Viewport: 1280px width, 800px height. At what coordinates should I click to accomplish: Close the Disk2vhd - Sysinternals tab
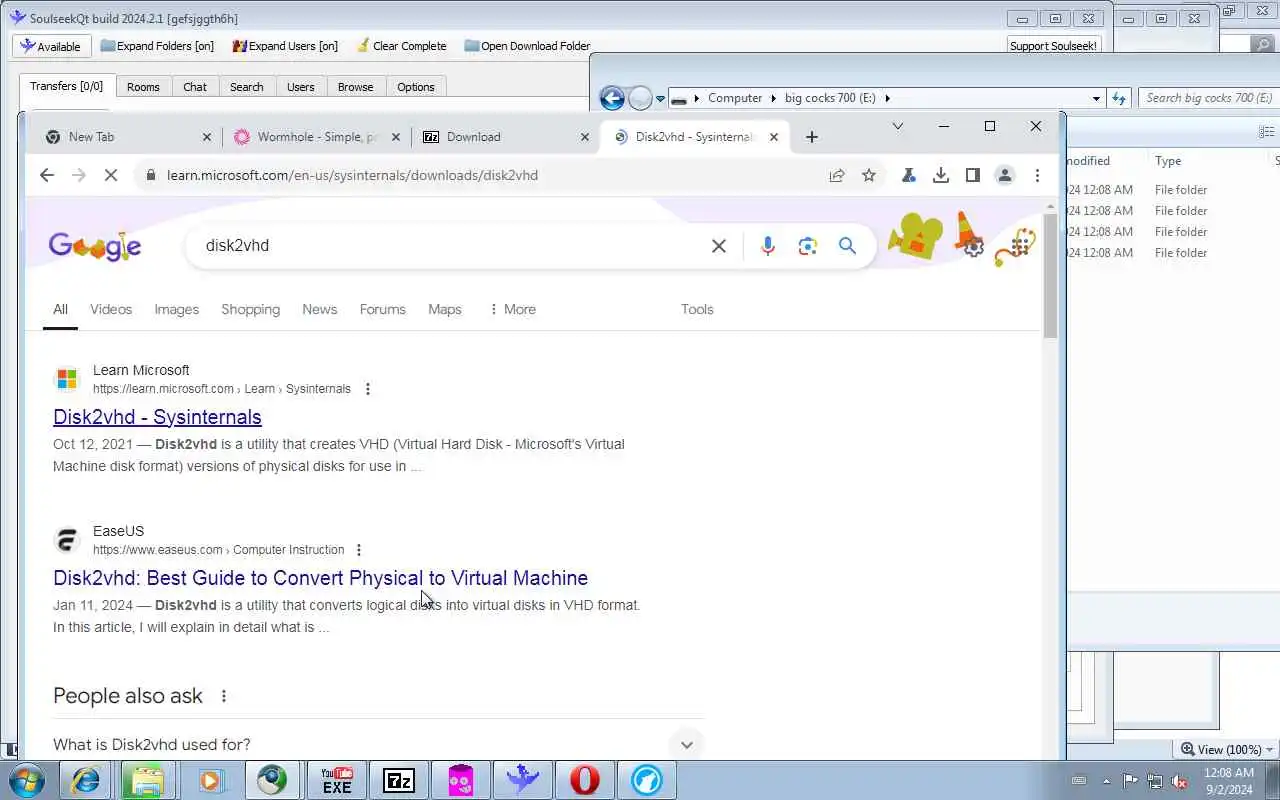[x=773, y=137]
